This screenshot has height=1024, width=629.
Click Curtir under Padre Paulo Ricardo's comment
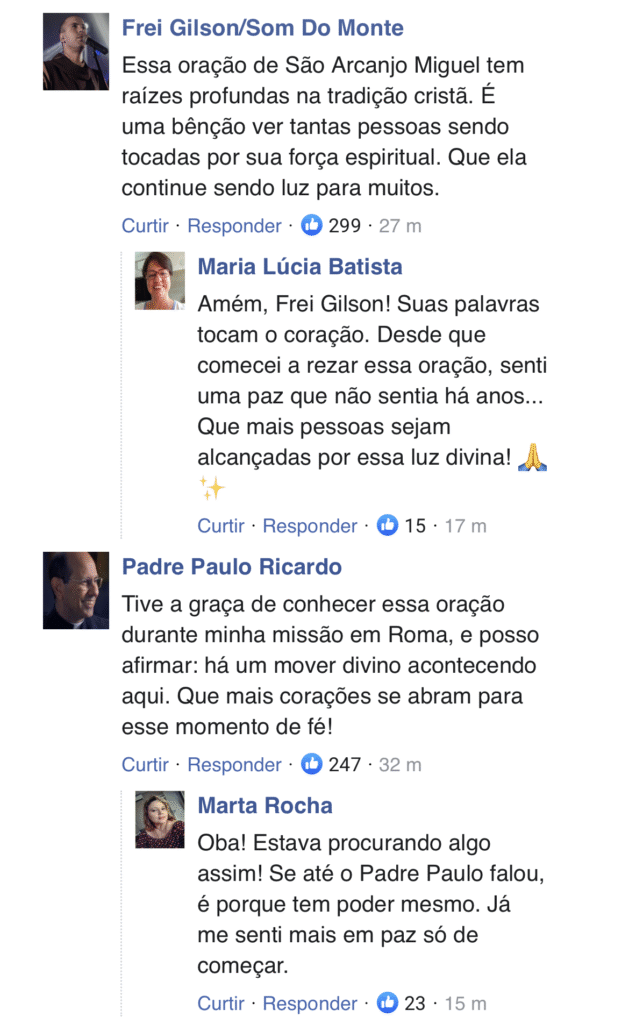(145, 765)
